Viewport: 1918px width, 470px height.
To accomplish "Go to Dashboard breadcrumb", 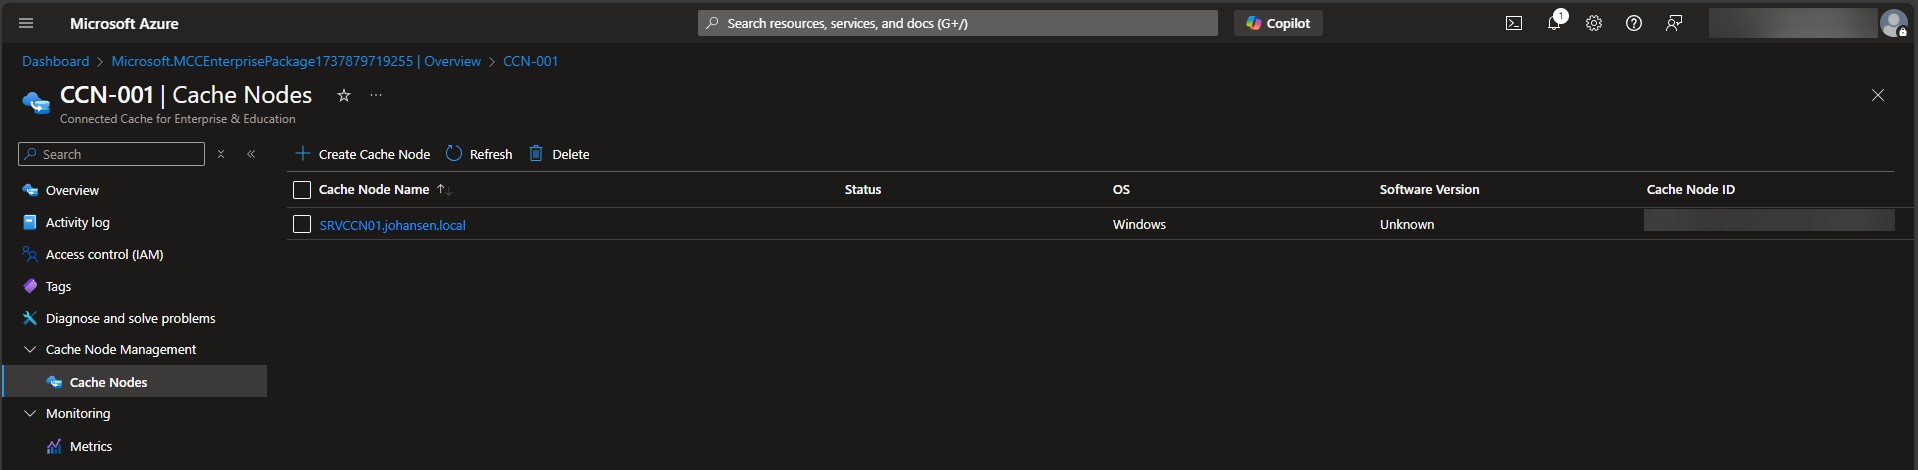I will 55,61.
